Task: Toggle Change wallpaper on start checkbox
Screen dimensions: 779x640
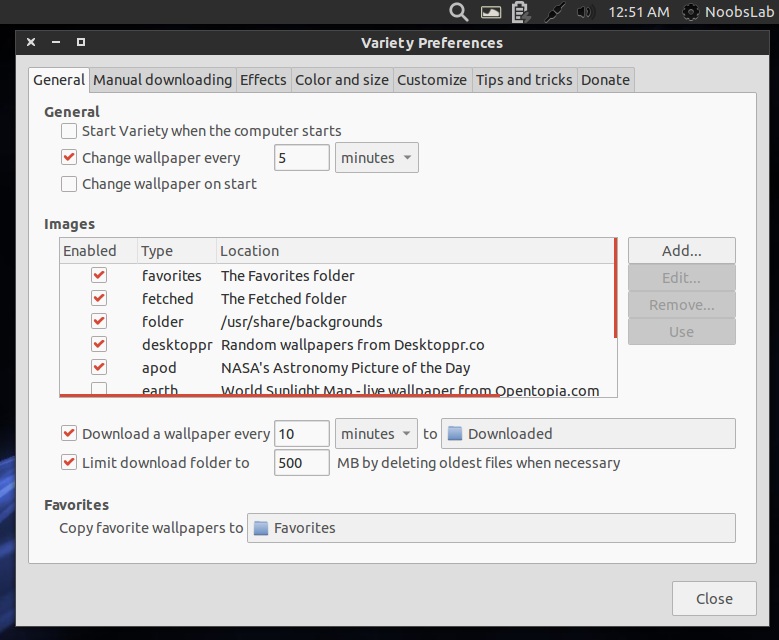Action: tap(69, 184)
